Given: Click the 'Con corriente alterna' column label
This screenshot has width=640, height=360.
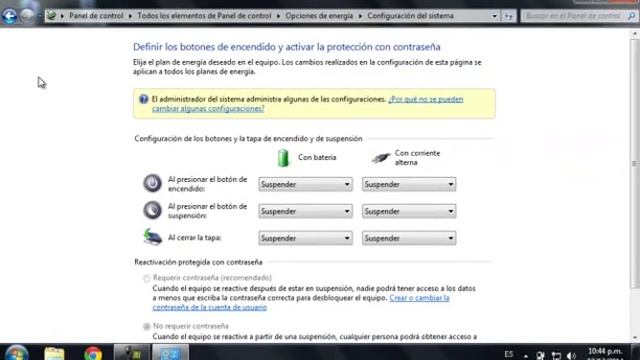Looking at the screenshot, I should click(417, 158).
